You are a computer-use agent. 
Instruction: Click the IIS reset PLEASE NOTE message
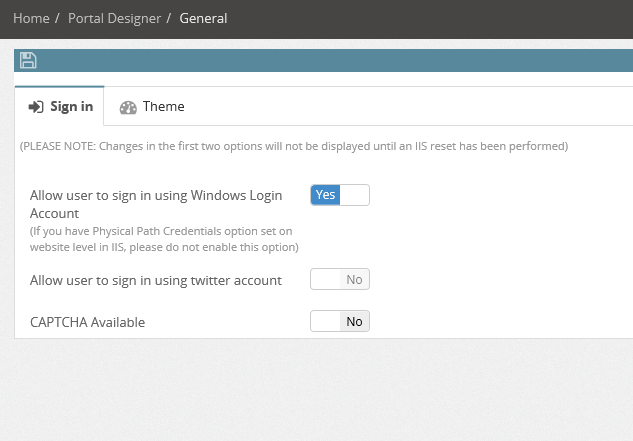(x=294, y=146)
